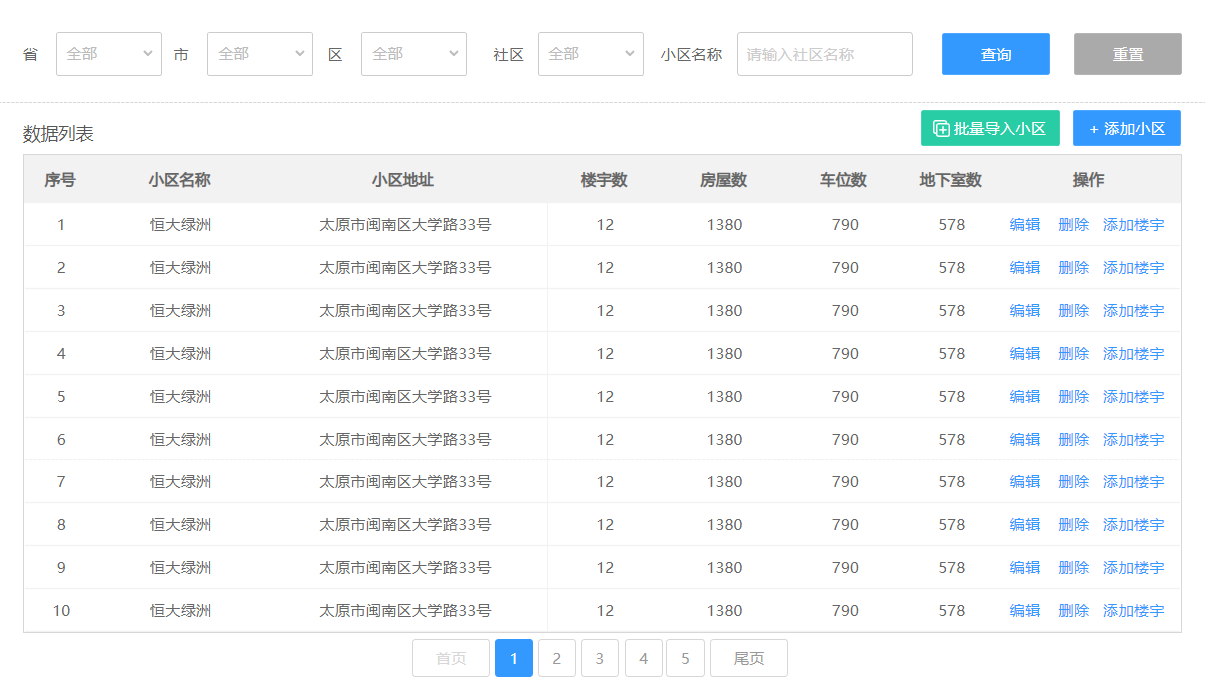
Task: Click 编辑 link in row 1
Action: (1024, 225)
